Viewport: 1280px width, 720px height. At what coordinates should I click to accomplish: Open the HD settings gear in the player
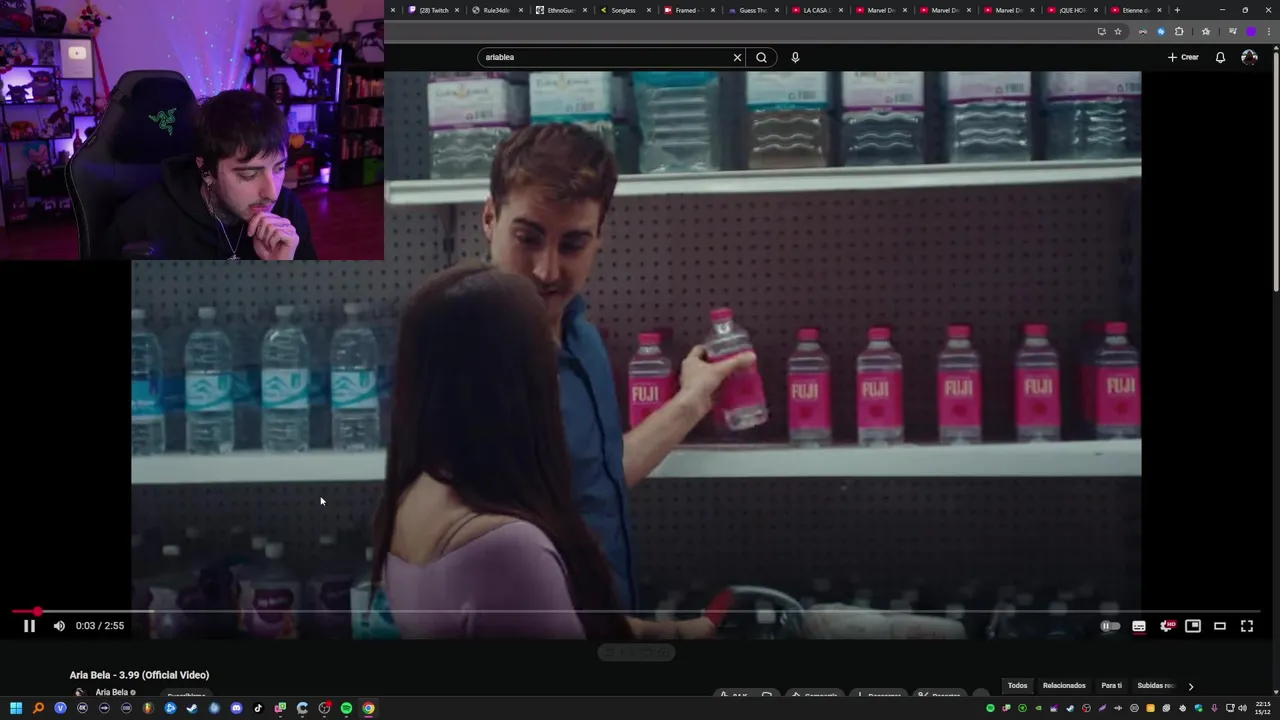1166,626
